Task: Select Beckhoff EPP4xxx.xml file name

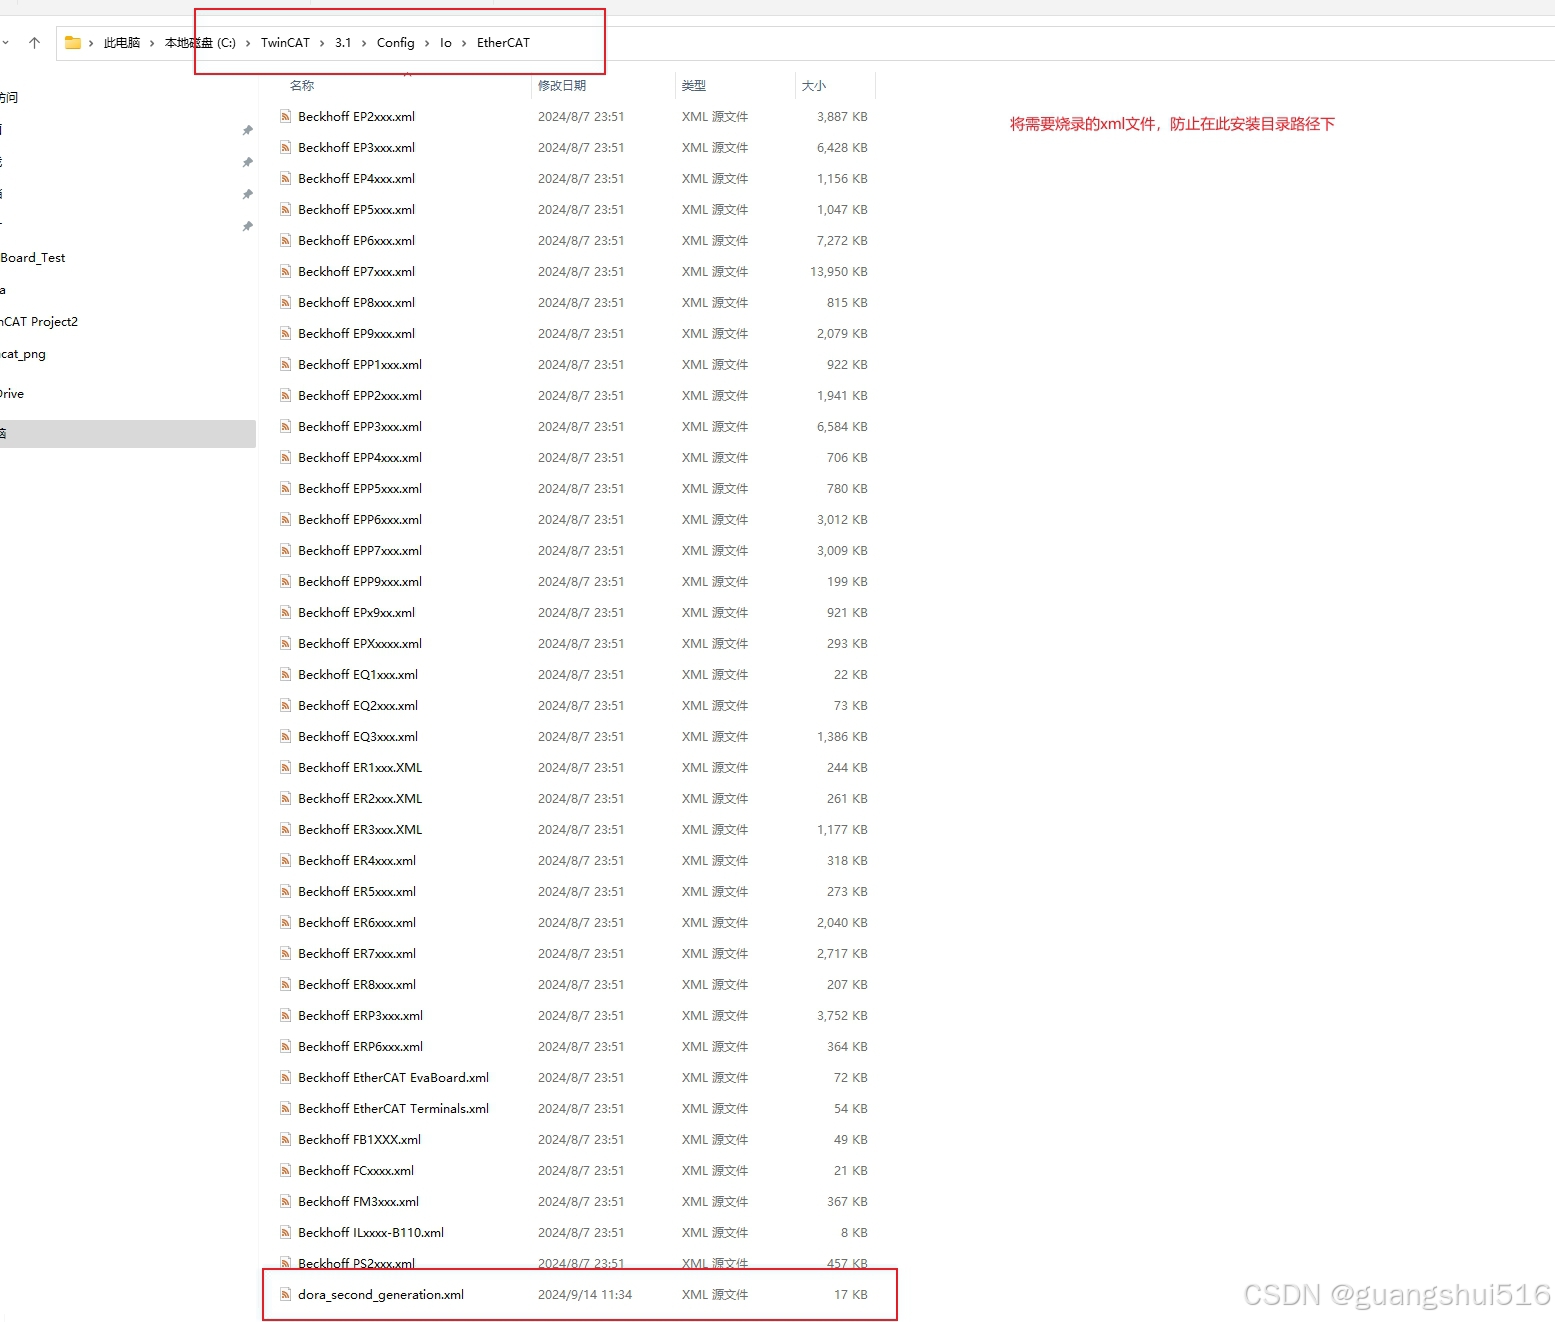Action: click(x=360, y=458)
